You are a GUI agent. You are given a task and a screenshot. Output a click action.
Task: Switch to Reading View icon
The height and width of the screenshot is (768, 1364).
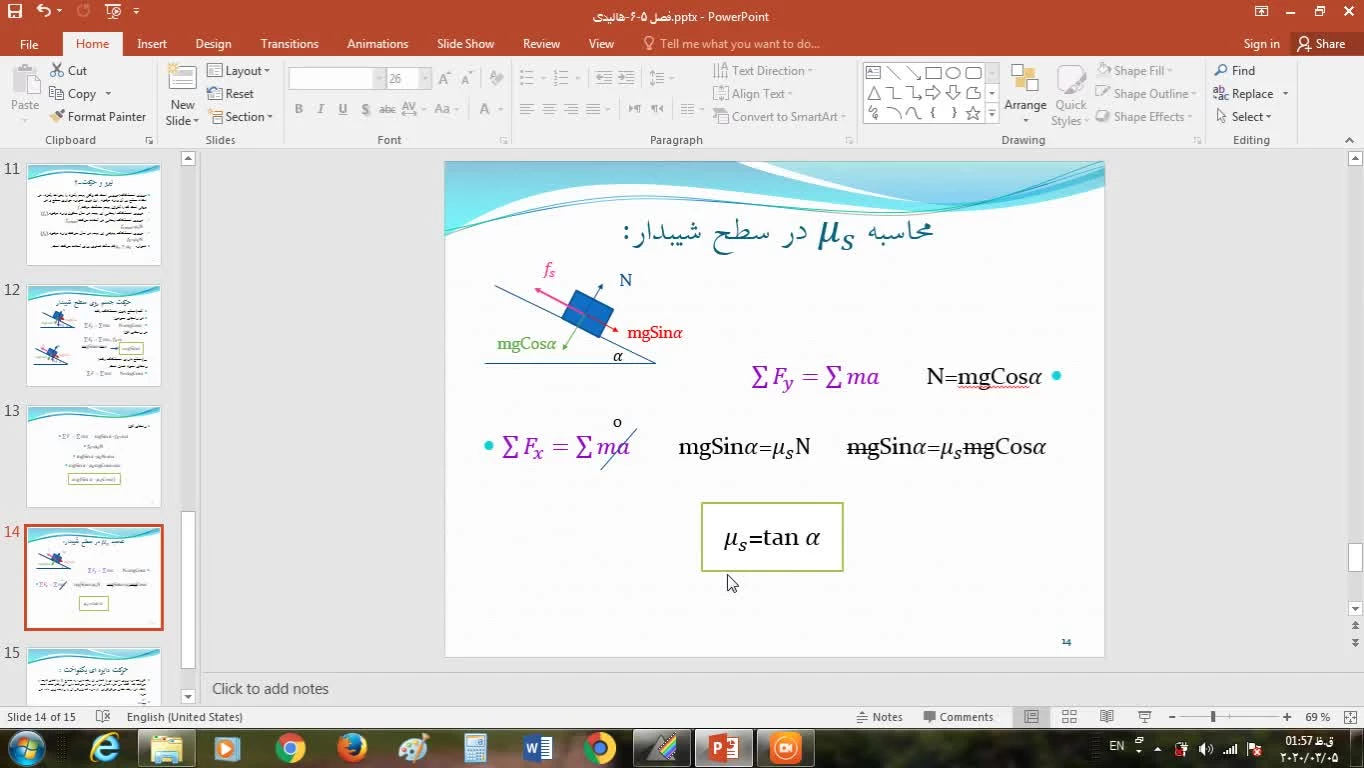pyautogui.click(x=1107, y=717)
